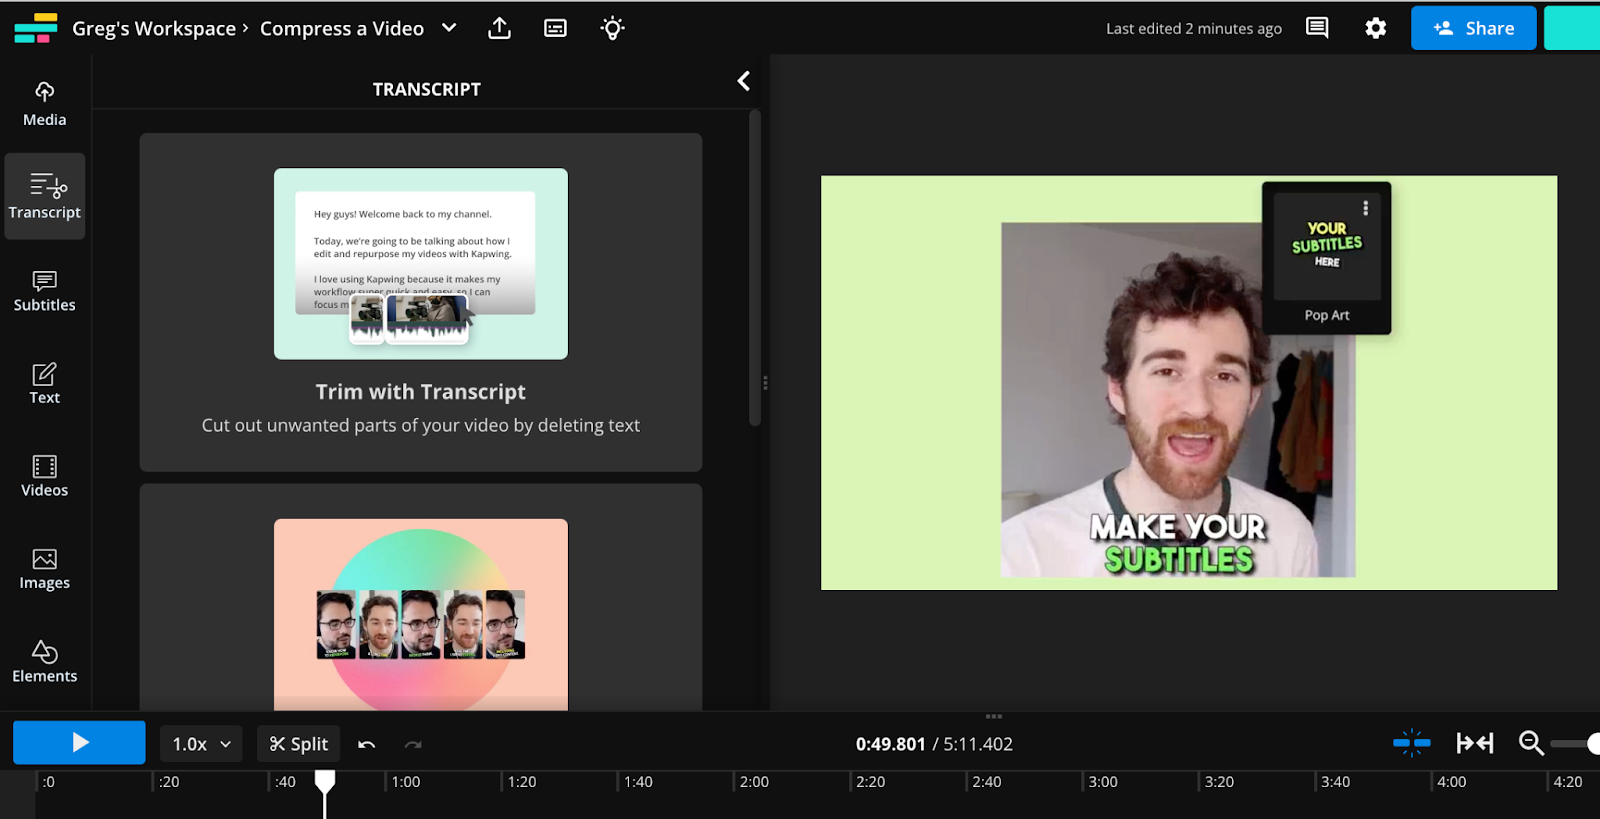Click the Split button
Image resolution: width=1600 pixels, height=819 pixels.
click(x=298, y=744)
